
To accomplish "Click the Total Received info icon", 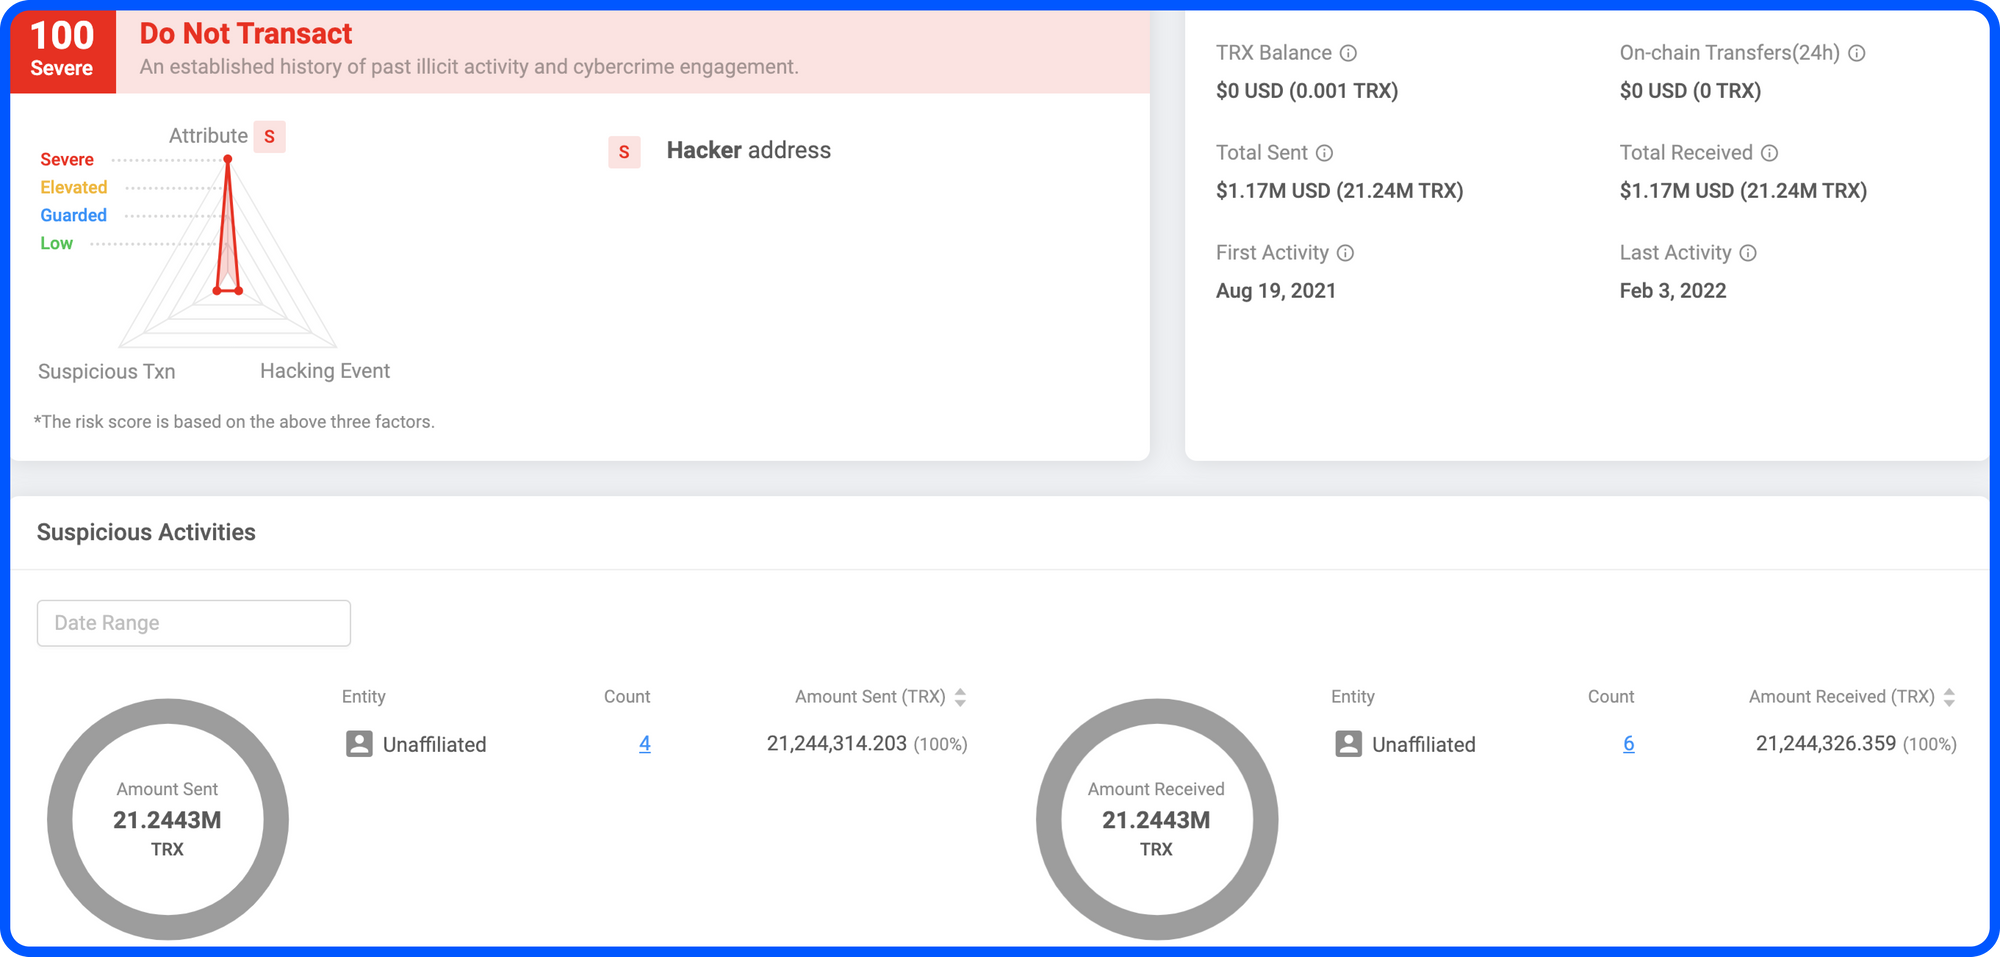I will 1770,153.
